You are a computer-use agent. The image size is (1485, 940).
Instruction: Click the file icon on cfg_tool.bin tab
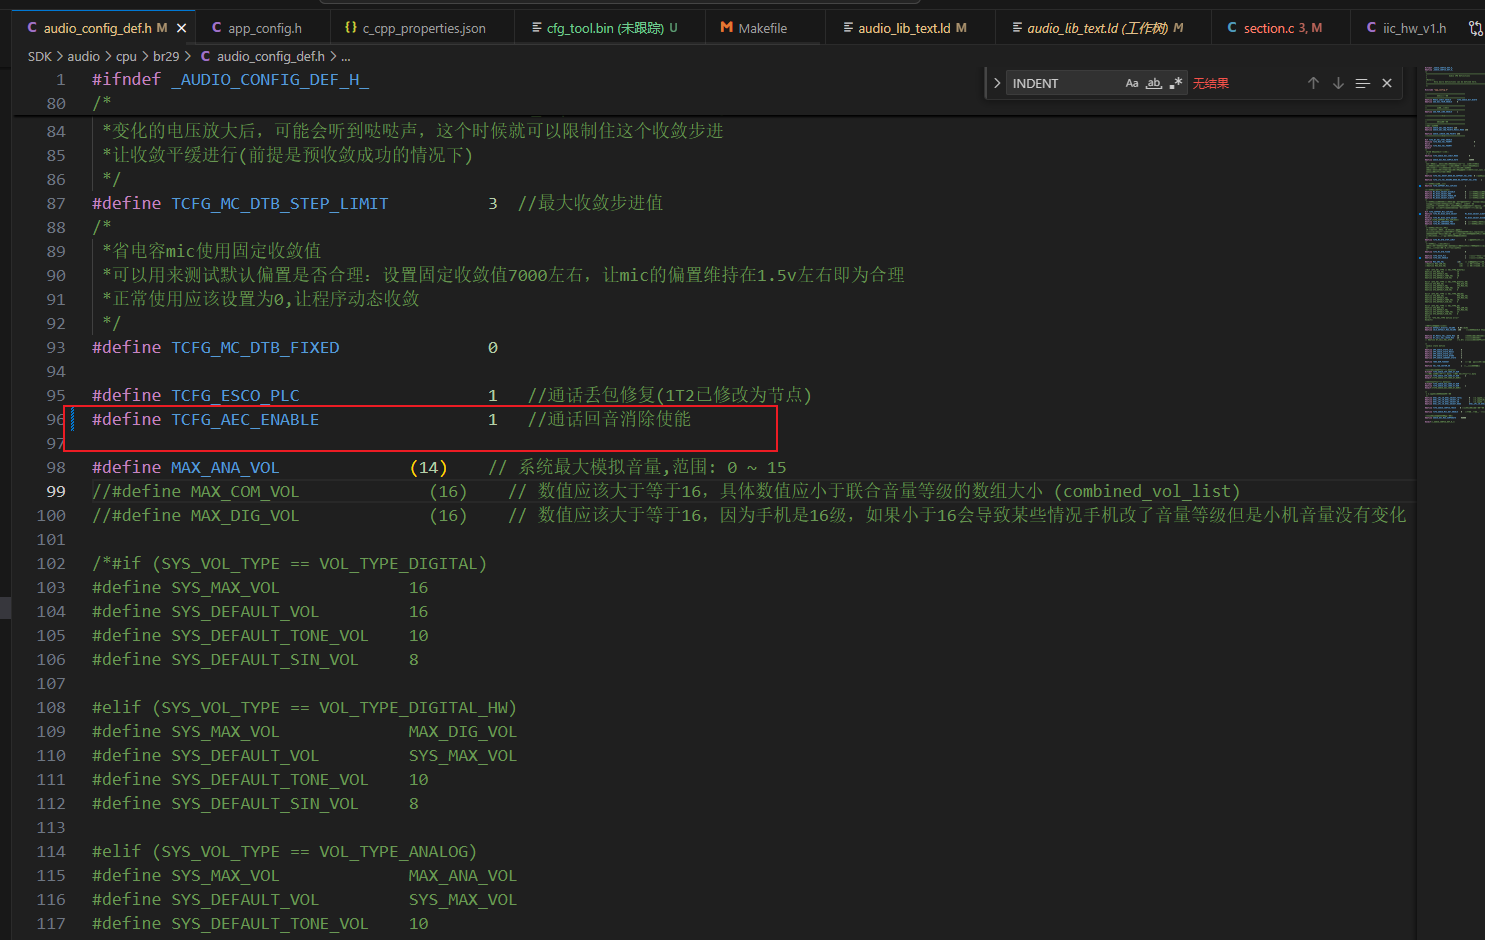pyautogui.click(x=537, y=28)
